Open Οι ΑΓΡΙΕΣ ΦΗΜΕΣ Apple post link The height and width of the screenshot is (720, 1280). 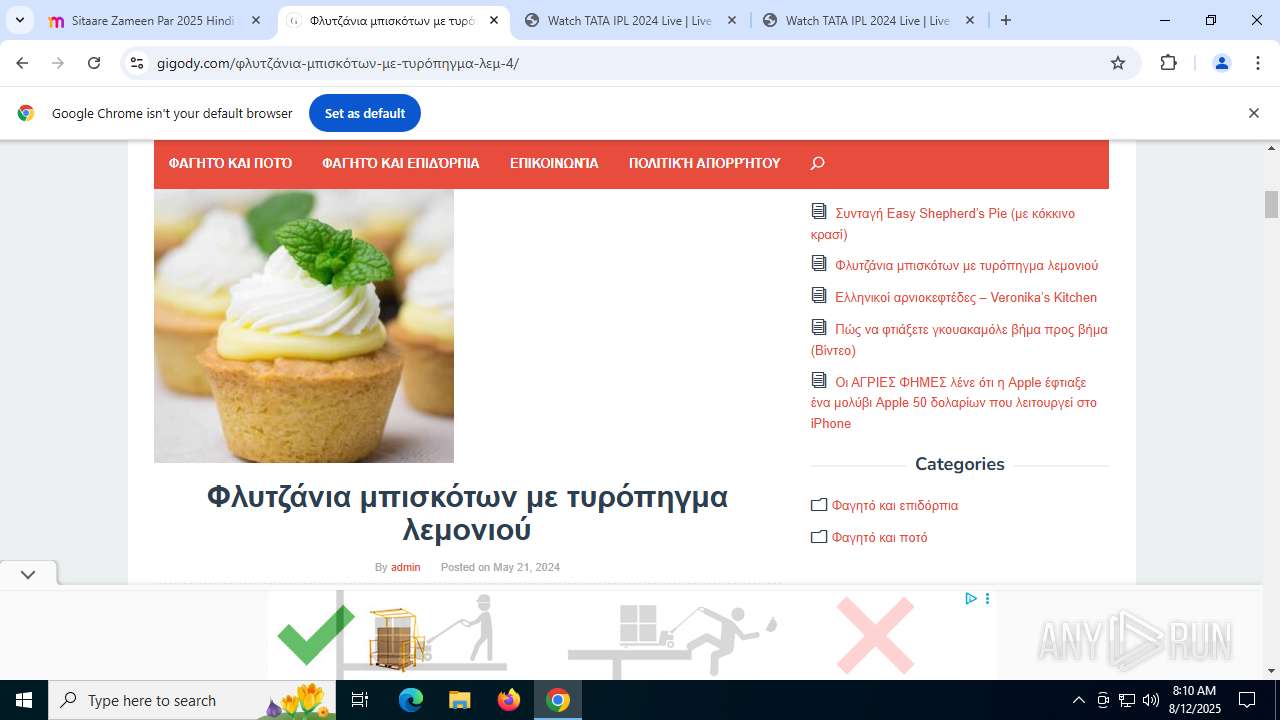(954, 402)
